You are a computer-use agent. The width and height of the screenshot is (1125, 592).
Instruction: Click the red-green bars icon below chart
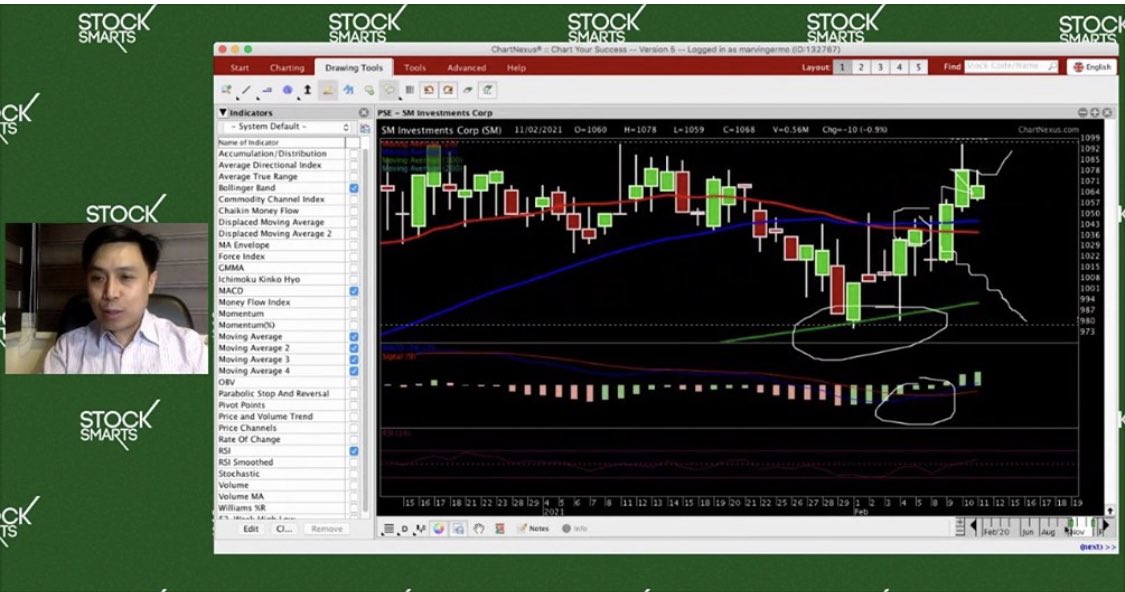point(499,529)
